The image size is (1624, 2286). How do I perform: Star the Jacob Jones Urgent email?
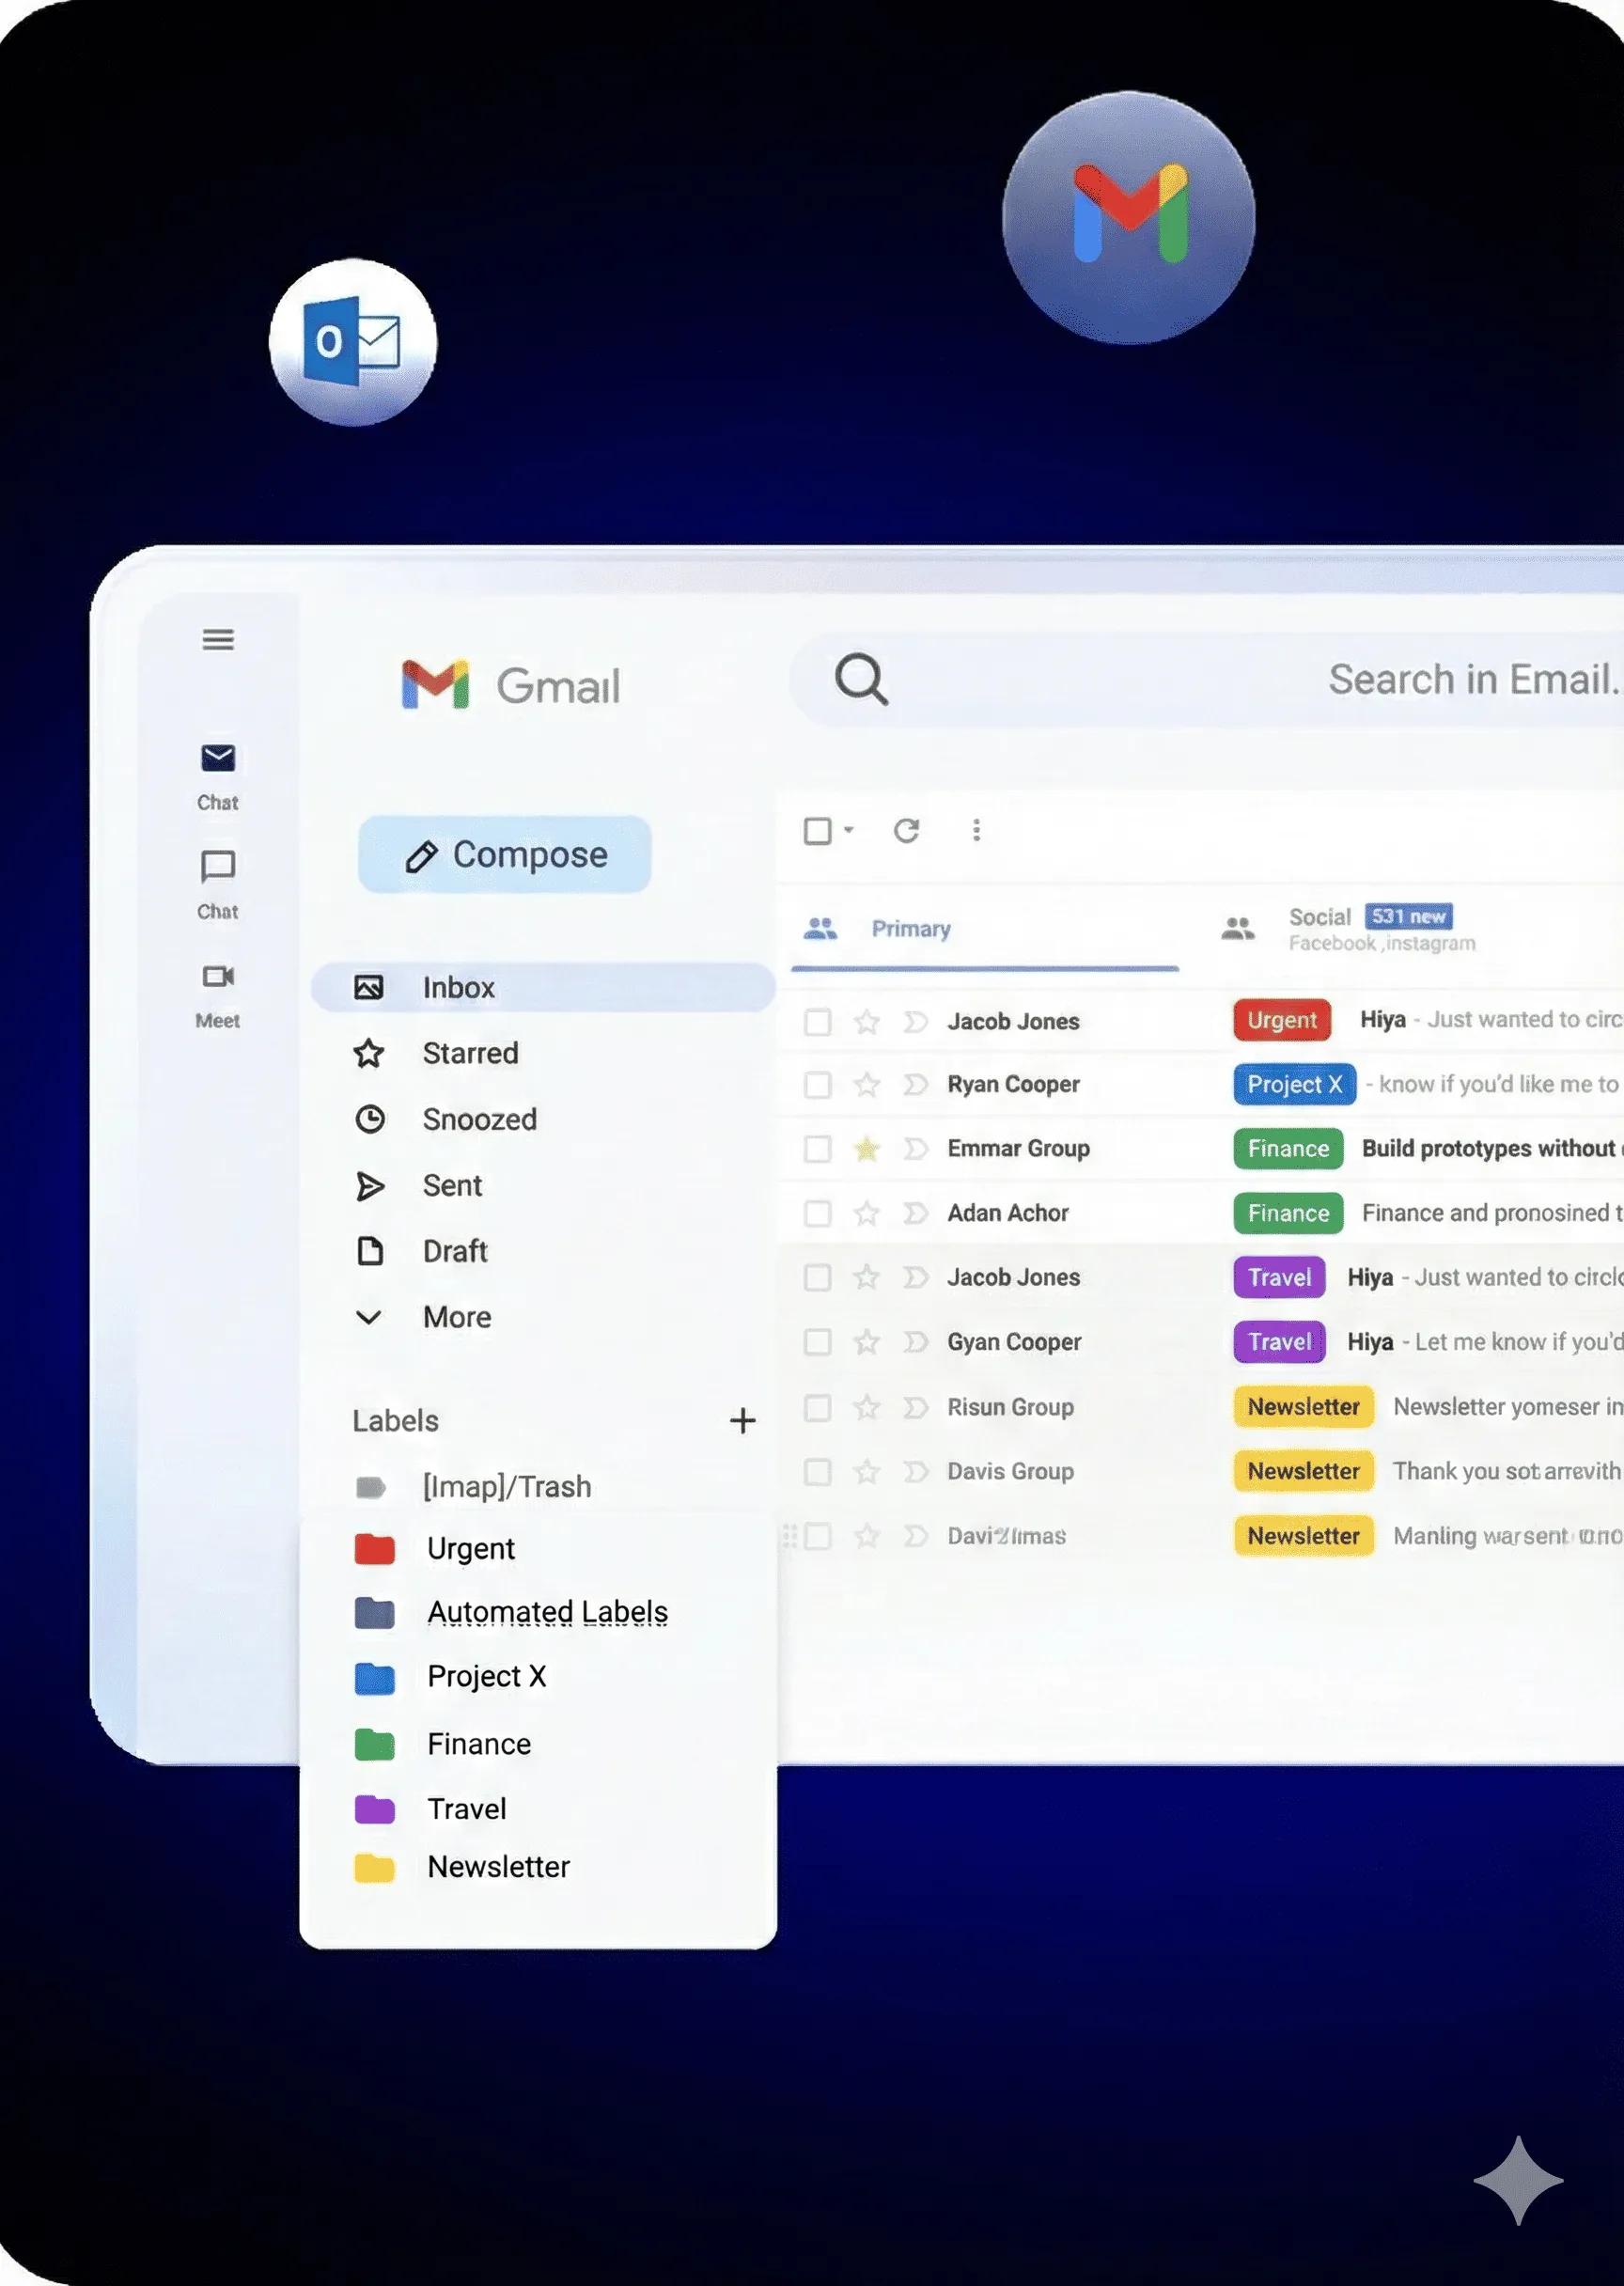click(x=866, y=1021)
